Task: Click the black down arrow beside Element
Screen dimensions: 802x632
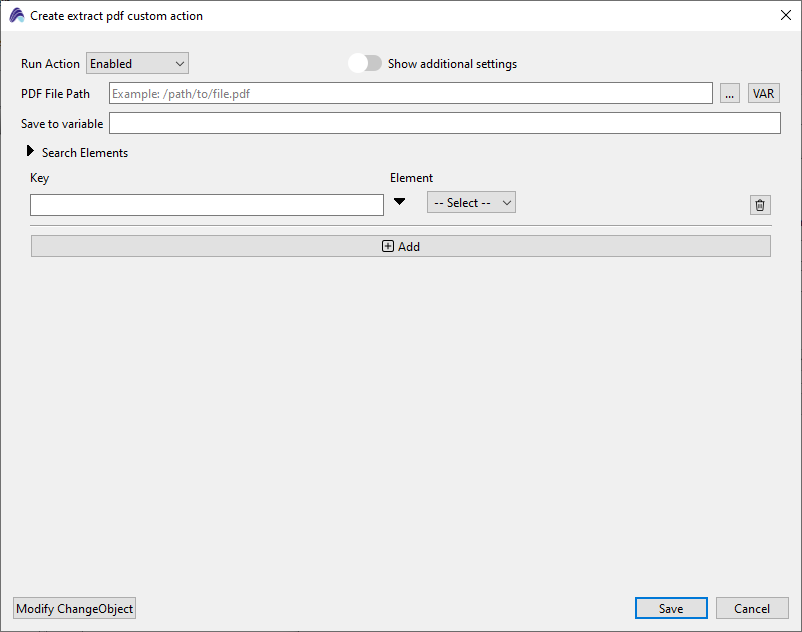Action: point(400,202)
